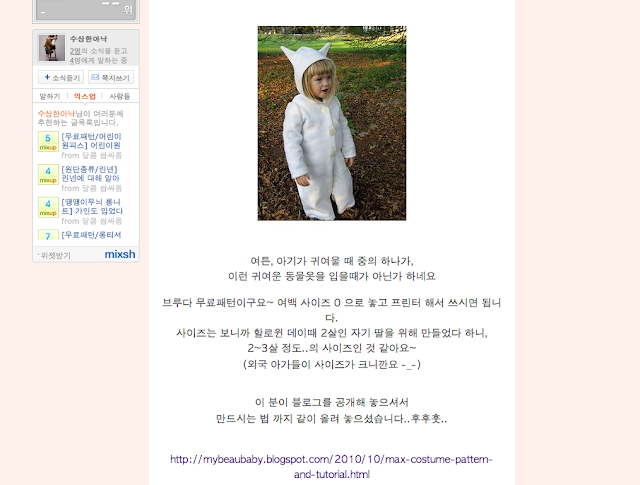
Task: Open the 무료패턴/어린이 원피스 post link
Action: [x=91, y=141]
